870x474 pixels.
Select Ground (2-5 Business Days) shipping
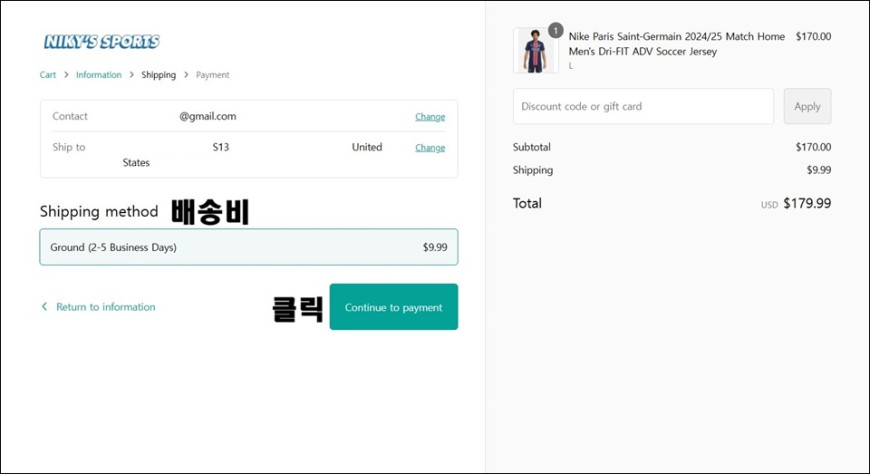[249, 247]
